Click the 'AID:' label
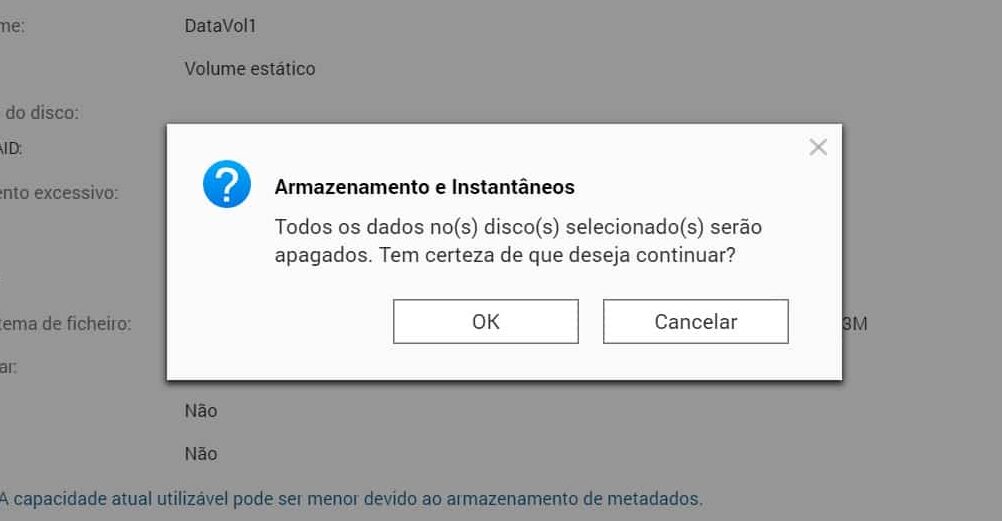Image resolution: width=1002 pixels, height=521 pixels. pos(11,149)
